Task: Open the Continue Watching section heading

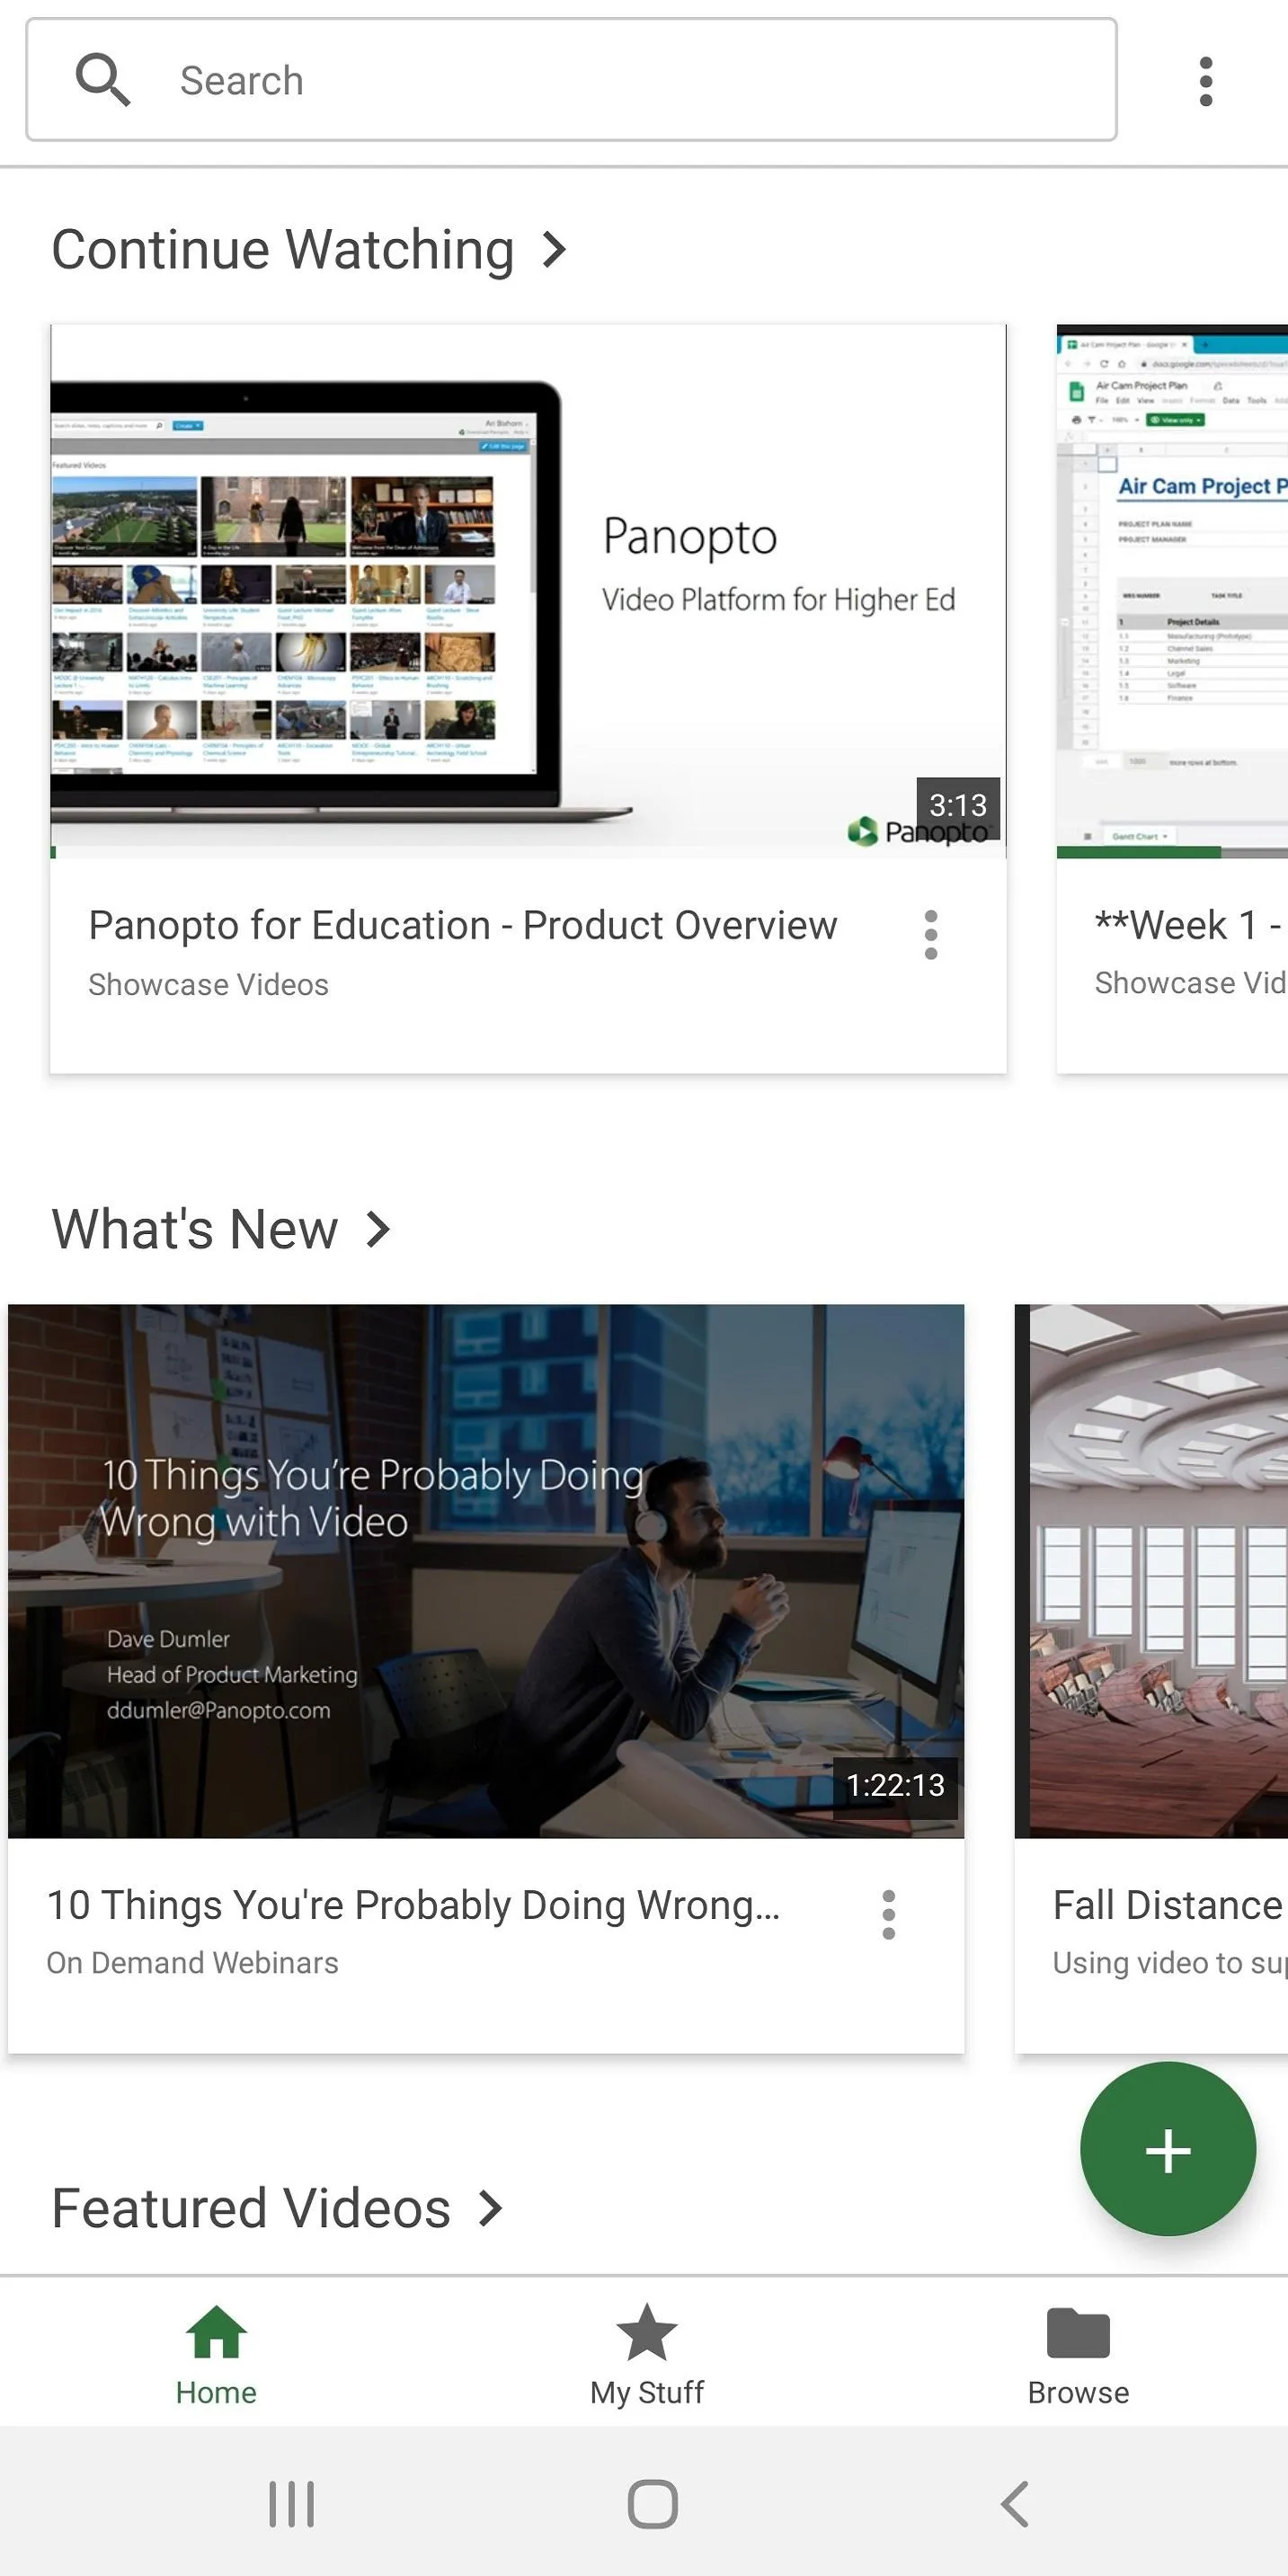Action: [283, 249]
